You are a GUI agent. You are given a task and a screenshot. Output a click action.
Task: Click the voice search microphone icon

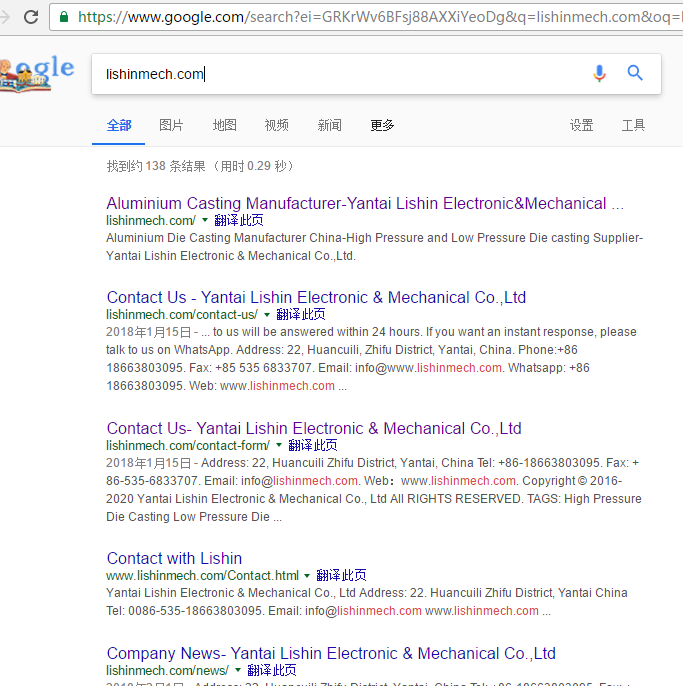point(599,73)
